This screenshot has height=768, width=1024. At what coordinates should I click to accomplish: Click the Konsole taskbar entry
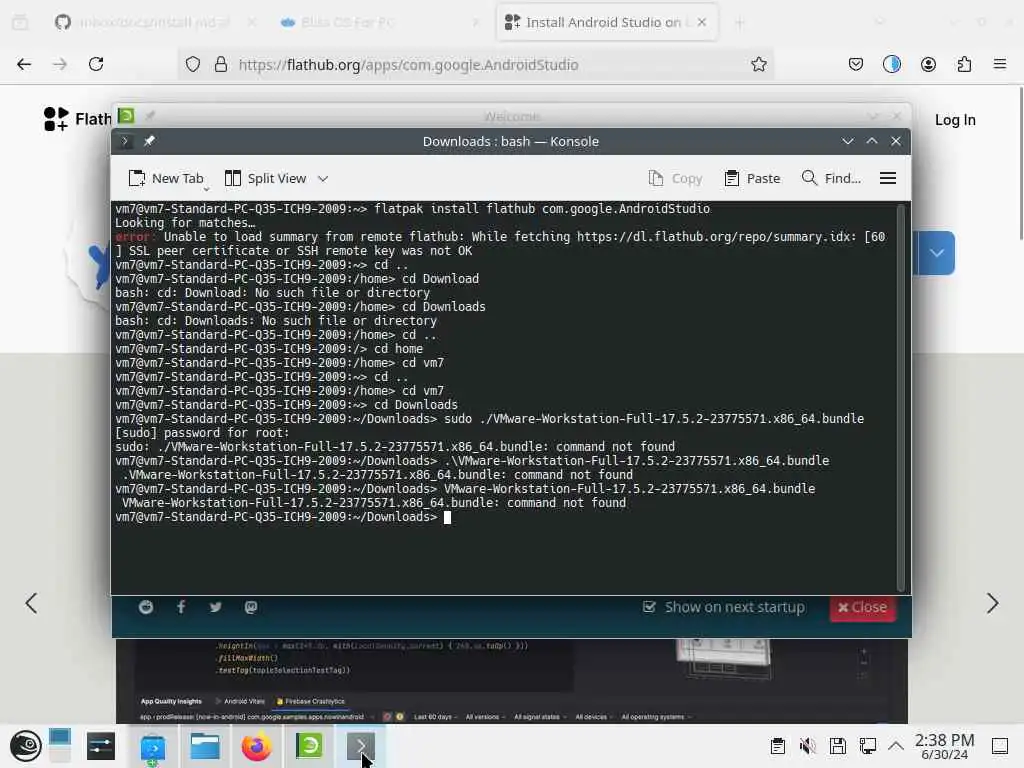coord(360,746)
